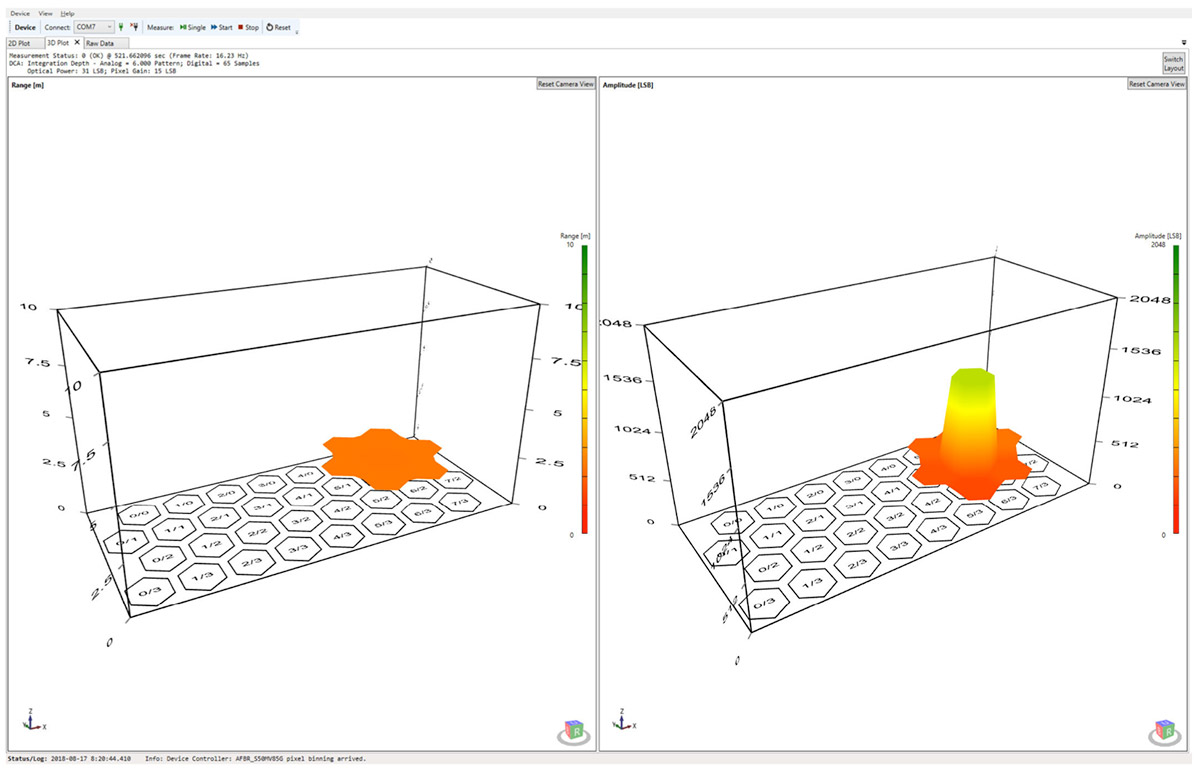
Task: Open the COM7 port dropdown
Action: (x=110, y=27)
